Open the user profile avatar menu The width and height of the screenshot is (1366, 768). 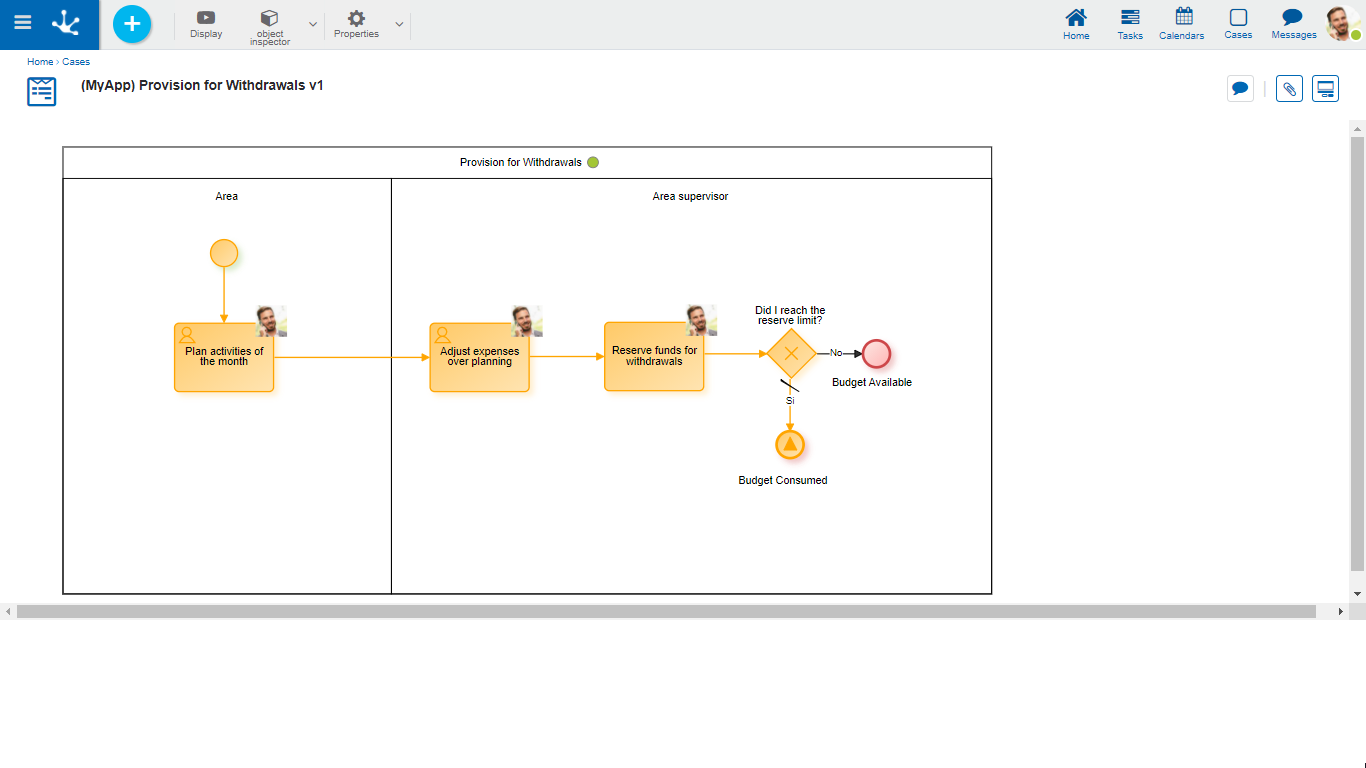click(1342, 23)
